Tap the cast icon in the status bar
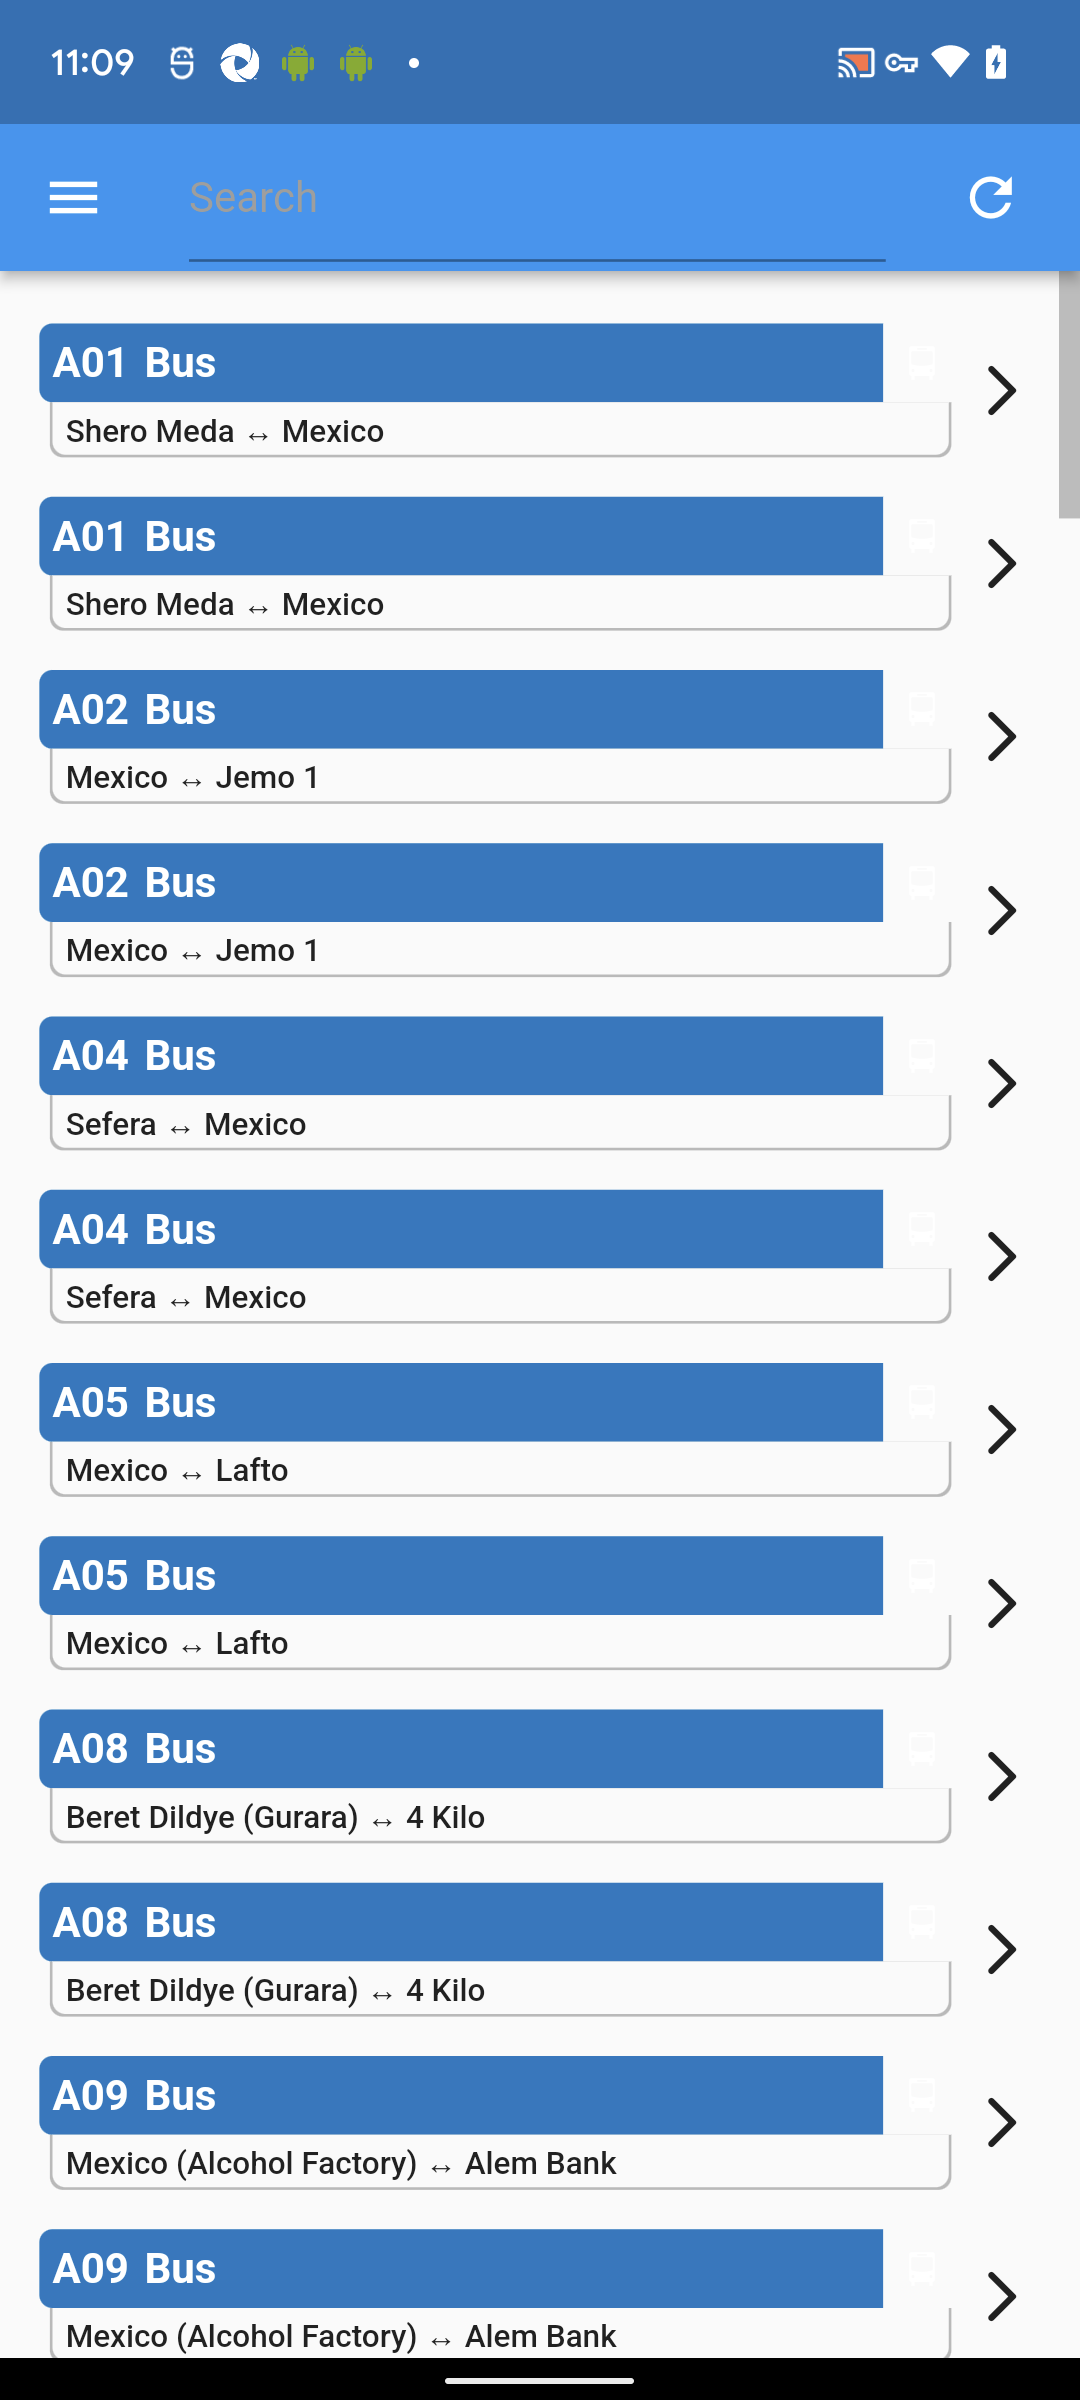The image size is (1080, 2400). click(855, 63)
